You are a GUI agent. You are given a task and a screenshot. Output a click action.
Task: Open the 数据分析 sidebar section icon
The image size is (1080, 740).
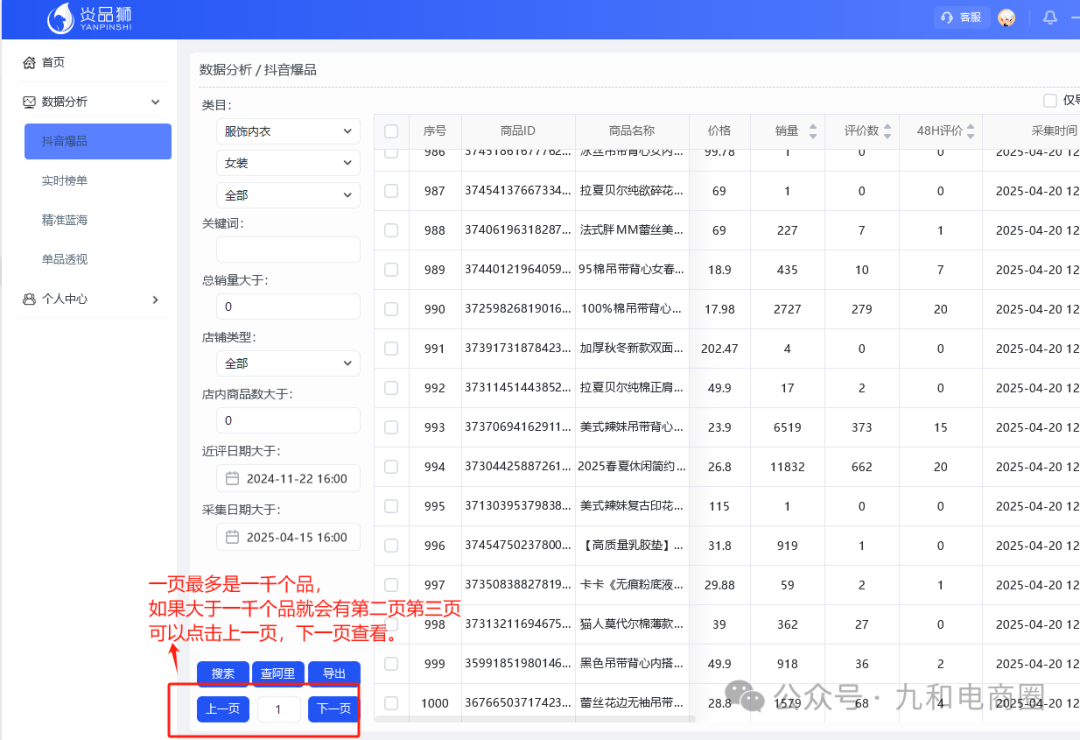point(31,101)
